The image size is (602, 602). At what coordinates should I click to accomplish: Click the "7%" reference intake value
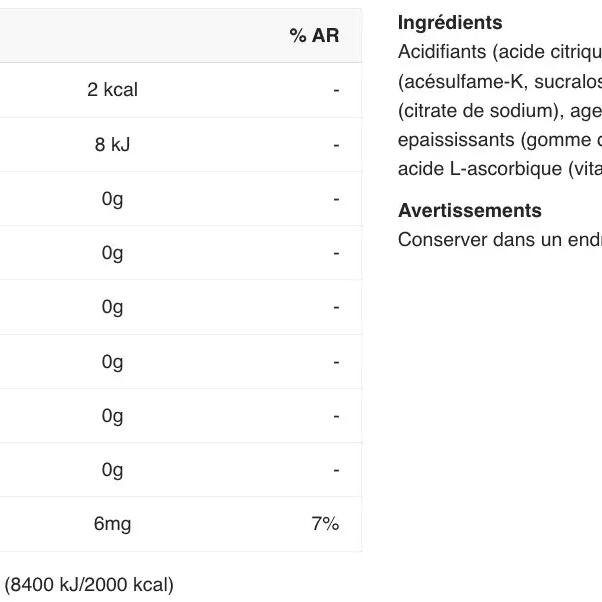325,523
